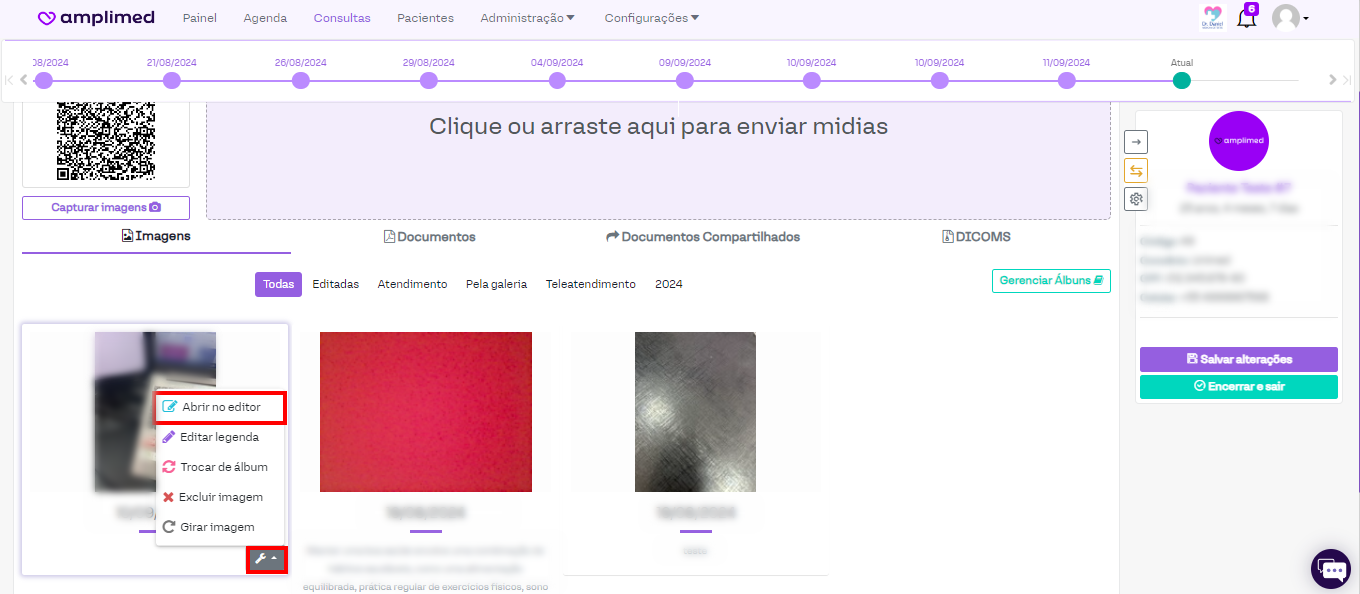Open the red image thumbnail
This screenshot has height=594, width=1360.
(x=425, y=412)
